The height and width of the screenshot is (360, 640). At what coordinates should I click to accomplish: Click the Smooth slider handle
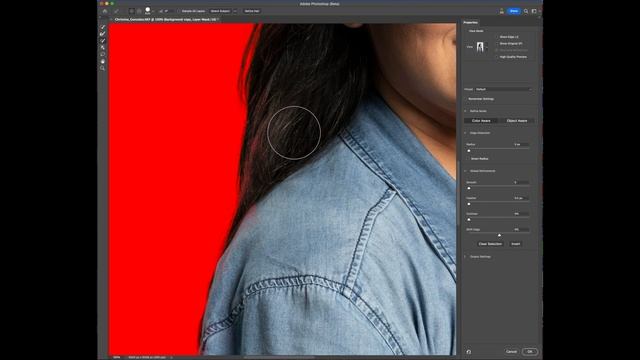coord(469,188)
